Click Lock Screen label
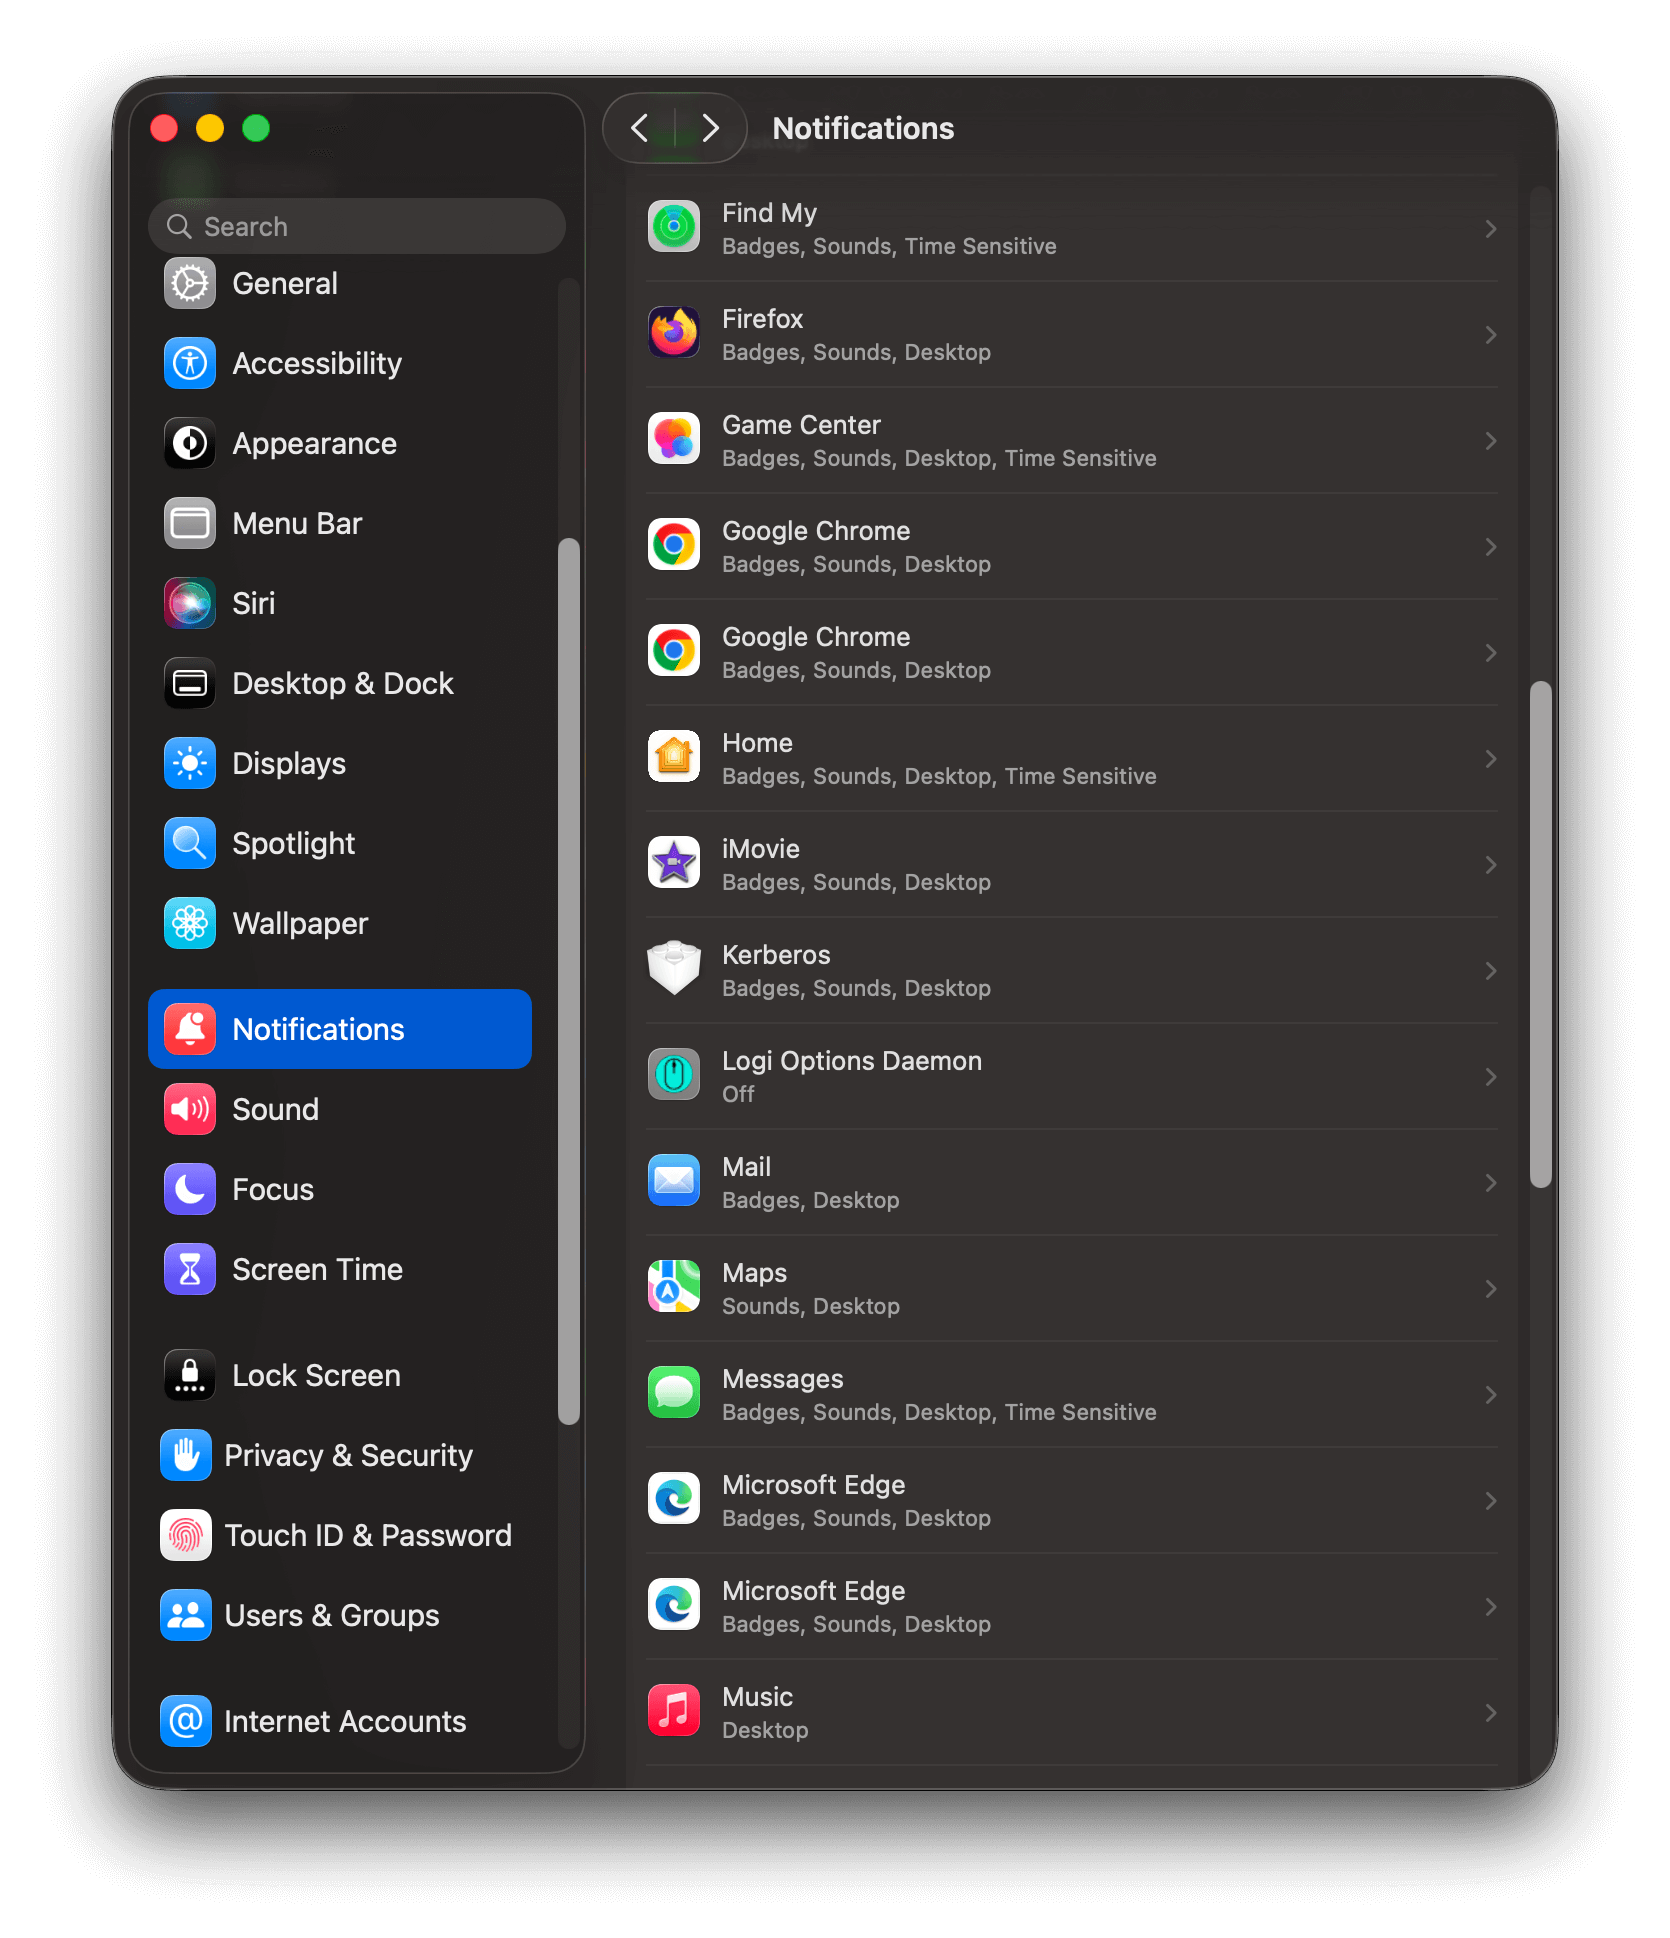 tap(316, 1376)
